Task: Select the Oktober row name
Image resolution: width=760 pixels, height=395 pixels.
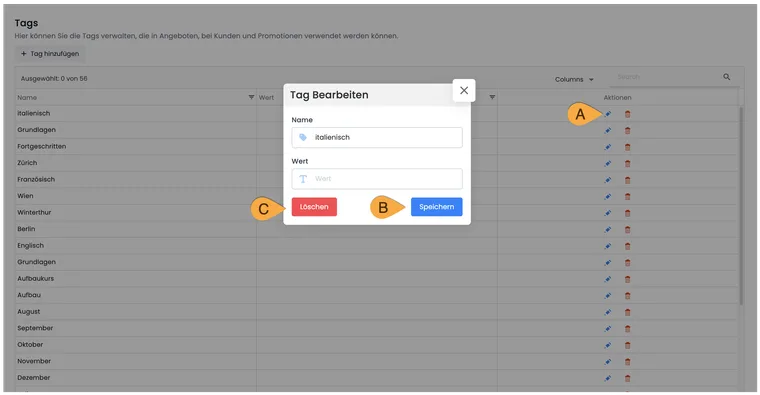Action: tap(30, 345)
